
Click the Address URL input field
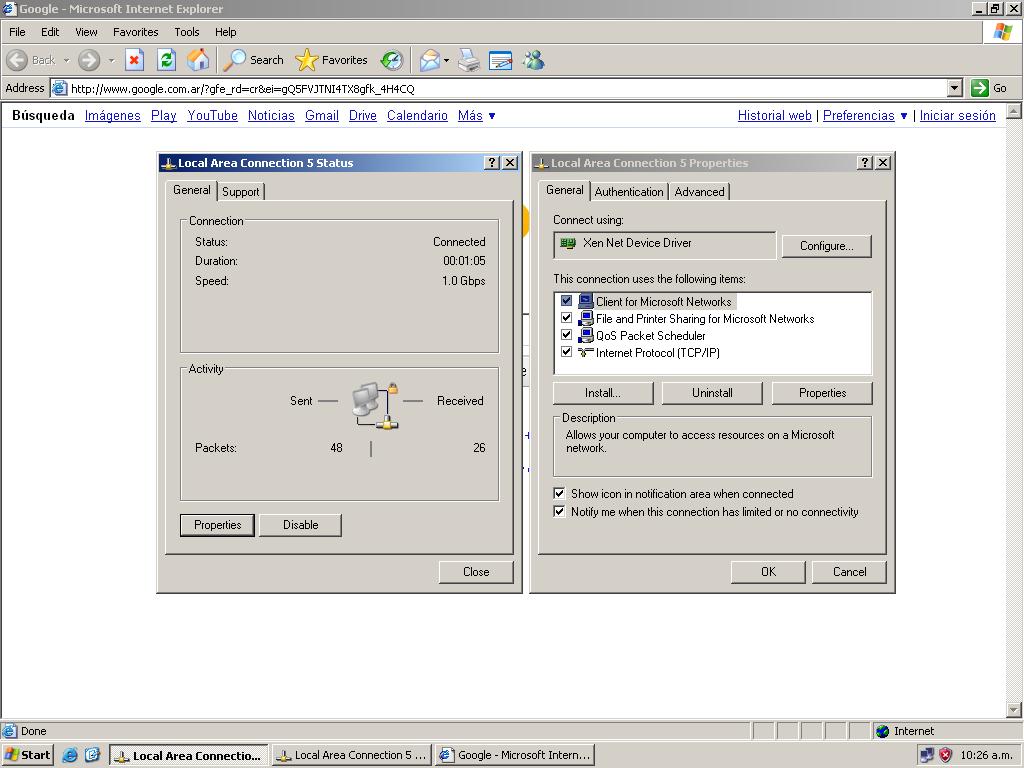pos(500,88)
